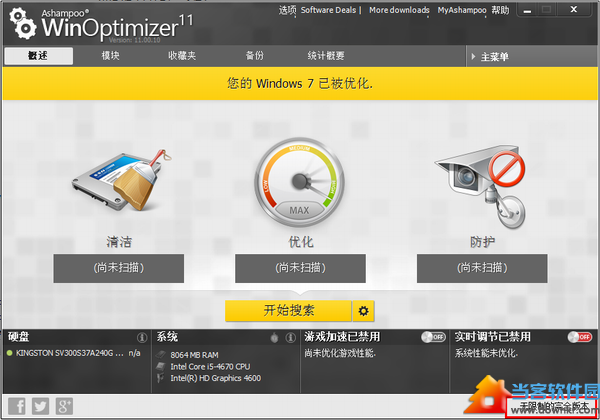Open the Software Deals link
This screenshot has width=600, height=420.
coord(328,10)
